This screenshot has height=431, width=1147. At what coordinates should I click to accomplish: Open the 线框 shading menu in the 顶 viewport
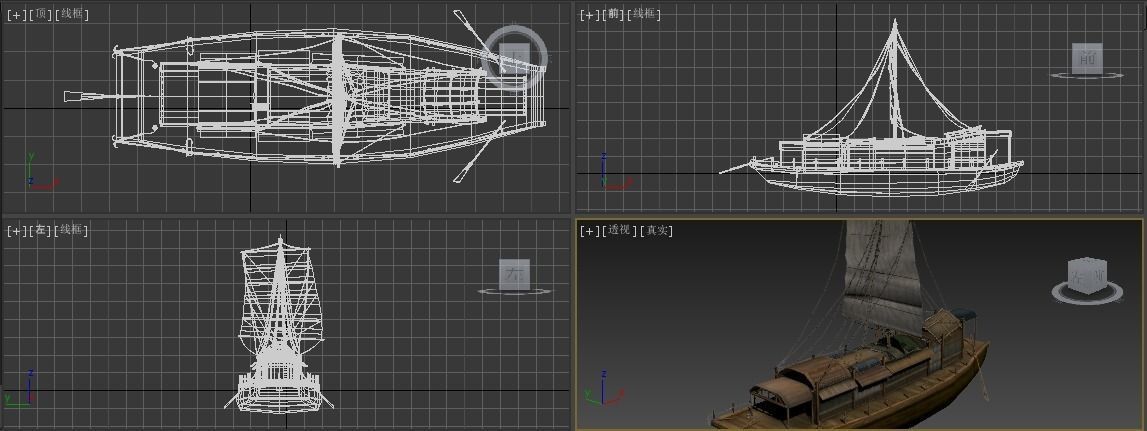72,14
